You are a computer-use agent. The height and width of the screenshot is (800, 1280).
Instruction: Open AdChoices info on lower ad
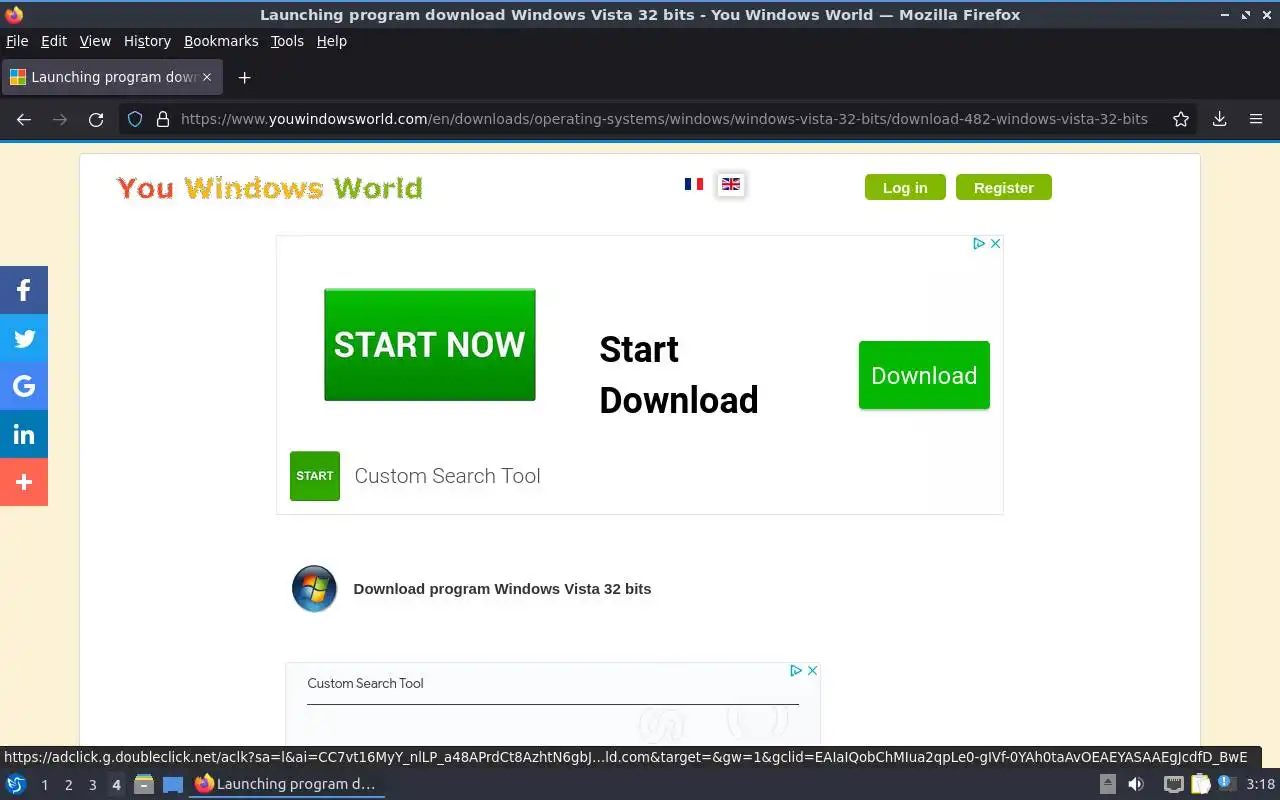point(797,670)
